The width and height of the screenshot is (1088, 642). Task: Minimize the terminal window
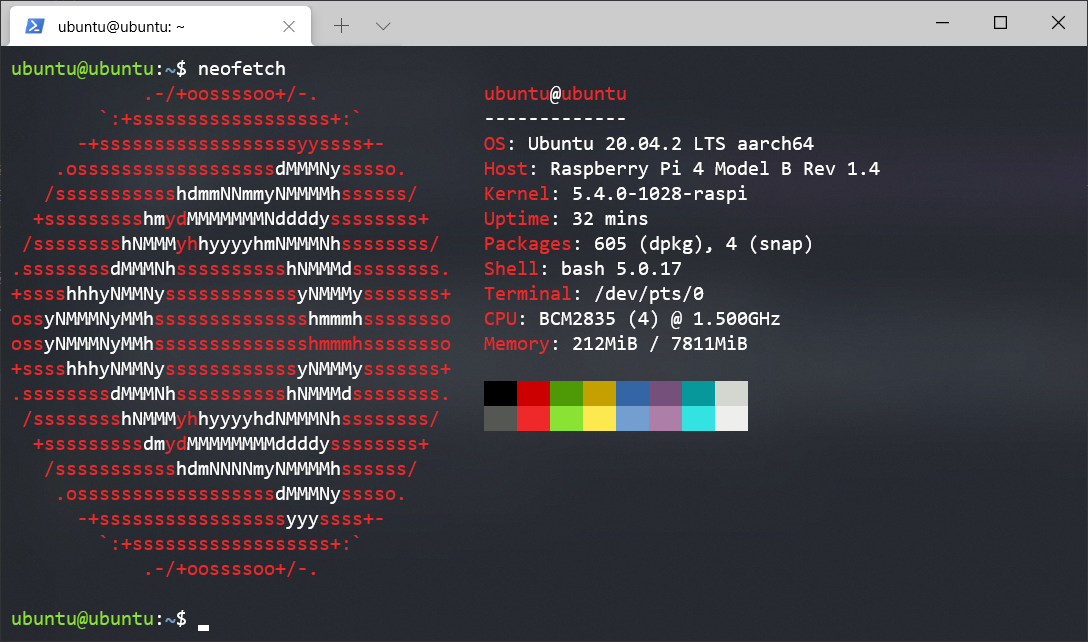(x=942, y=23)
